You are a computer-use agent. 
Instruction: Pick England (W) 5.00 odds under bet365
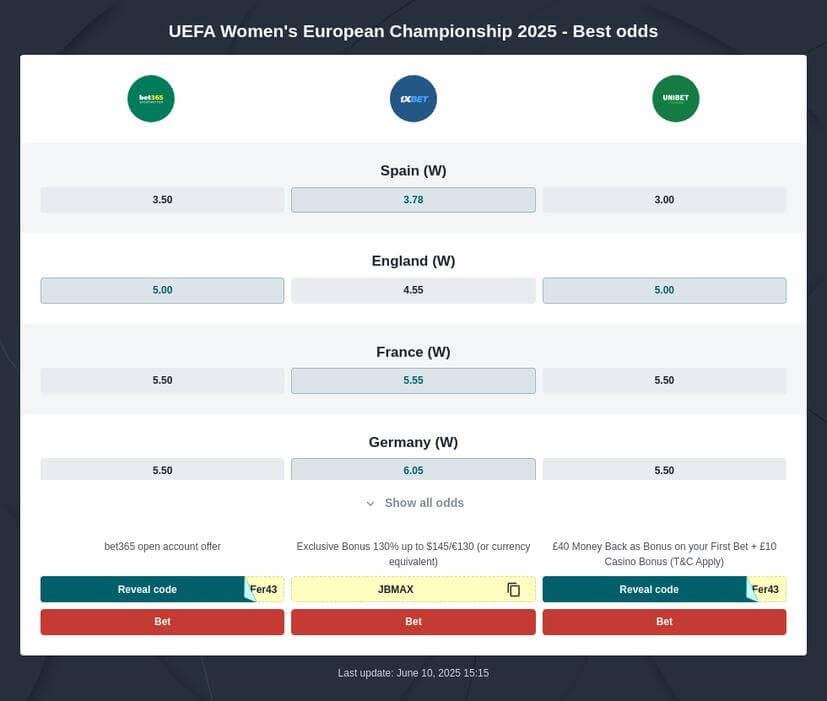162,290
